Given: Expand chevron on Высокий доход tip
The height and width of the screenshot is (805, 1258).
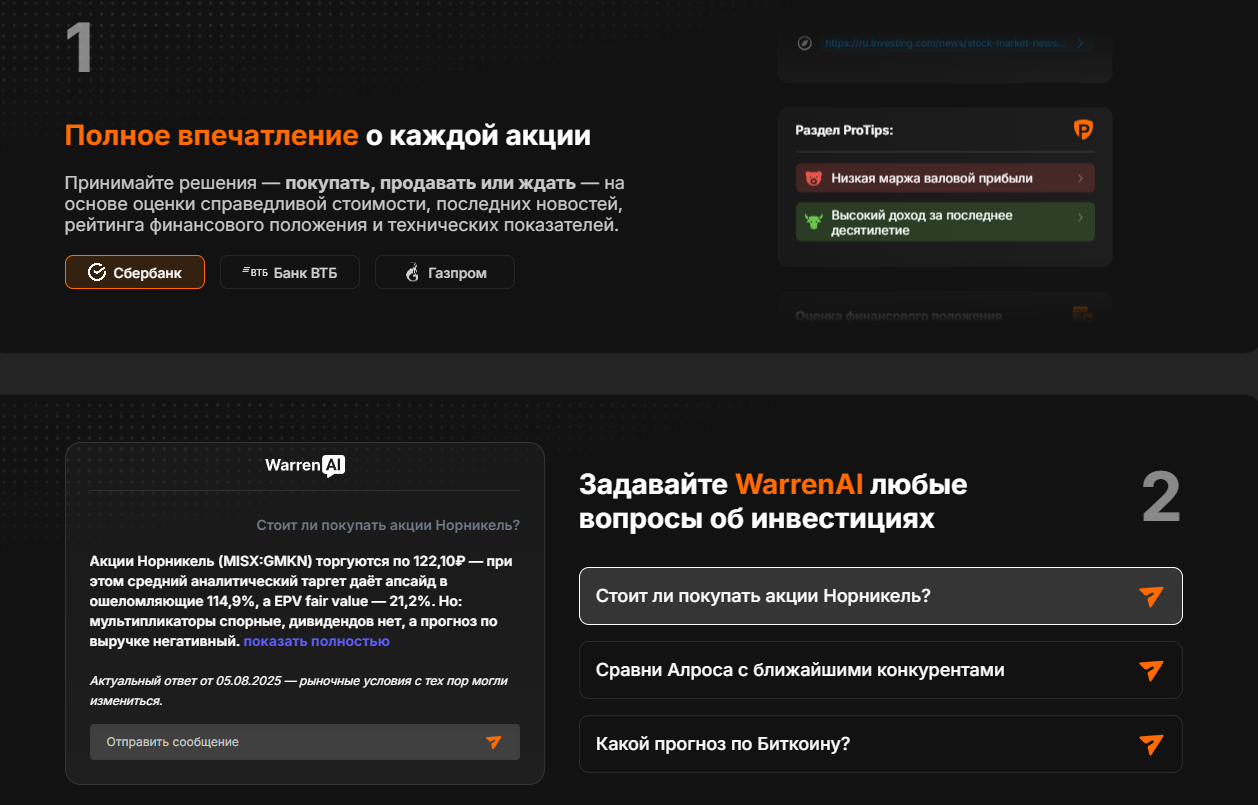Looking at the screenshot, I should [x=1080, y=217].
